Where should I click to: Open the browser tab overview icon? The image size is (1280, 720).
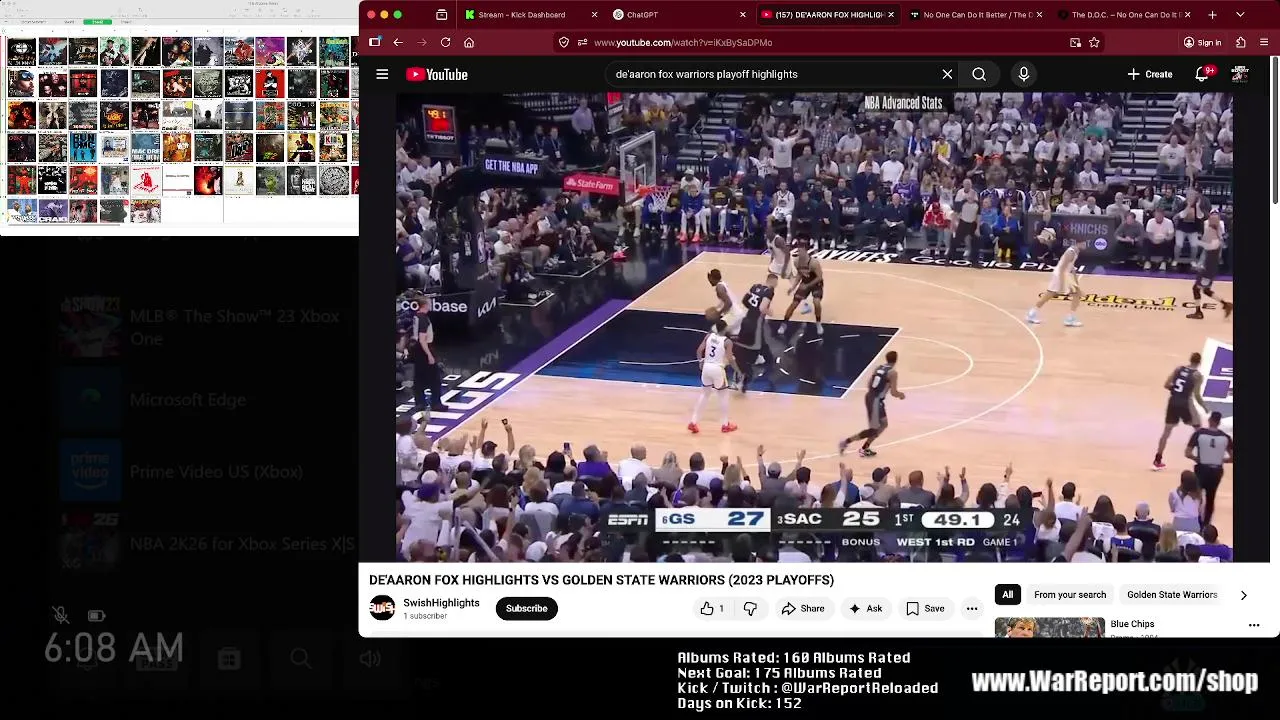pyautogui.click(x=442, y=15)
